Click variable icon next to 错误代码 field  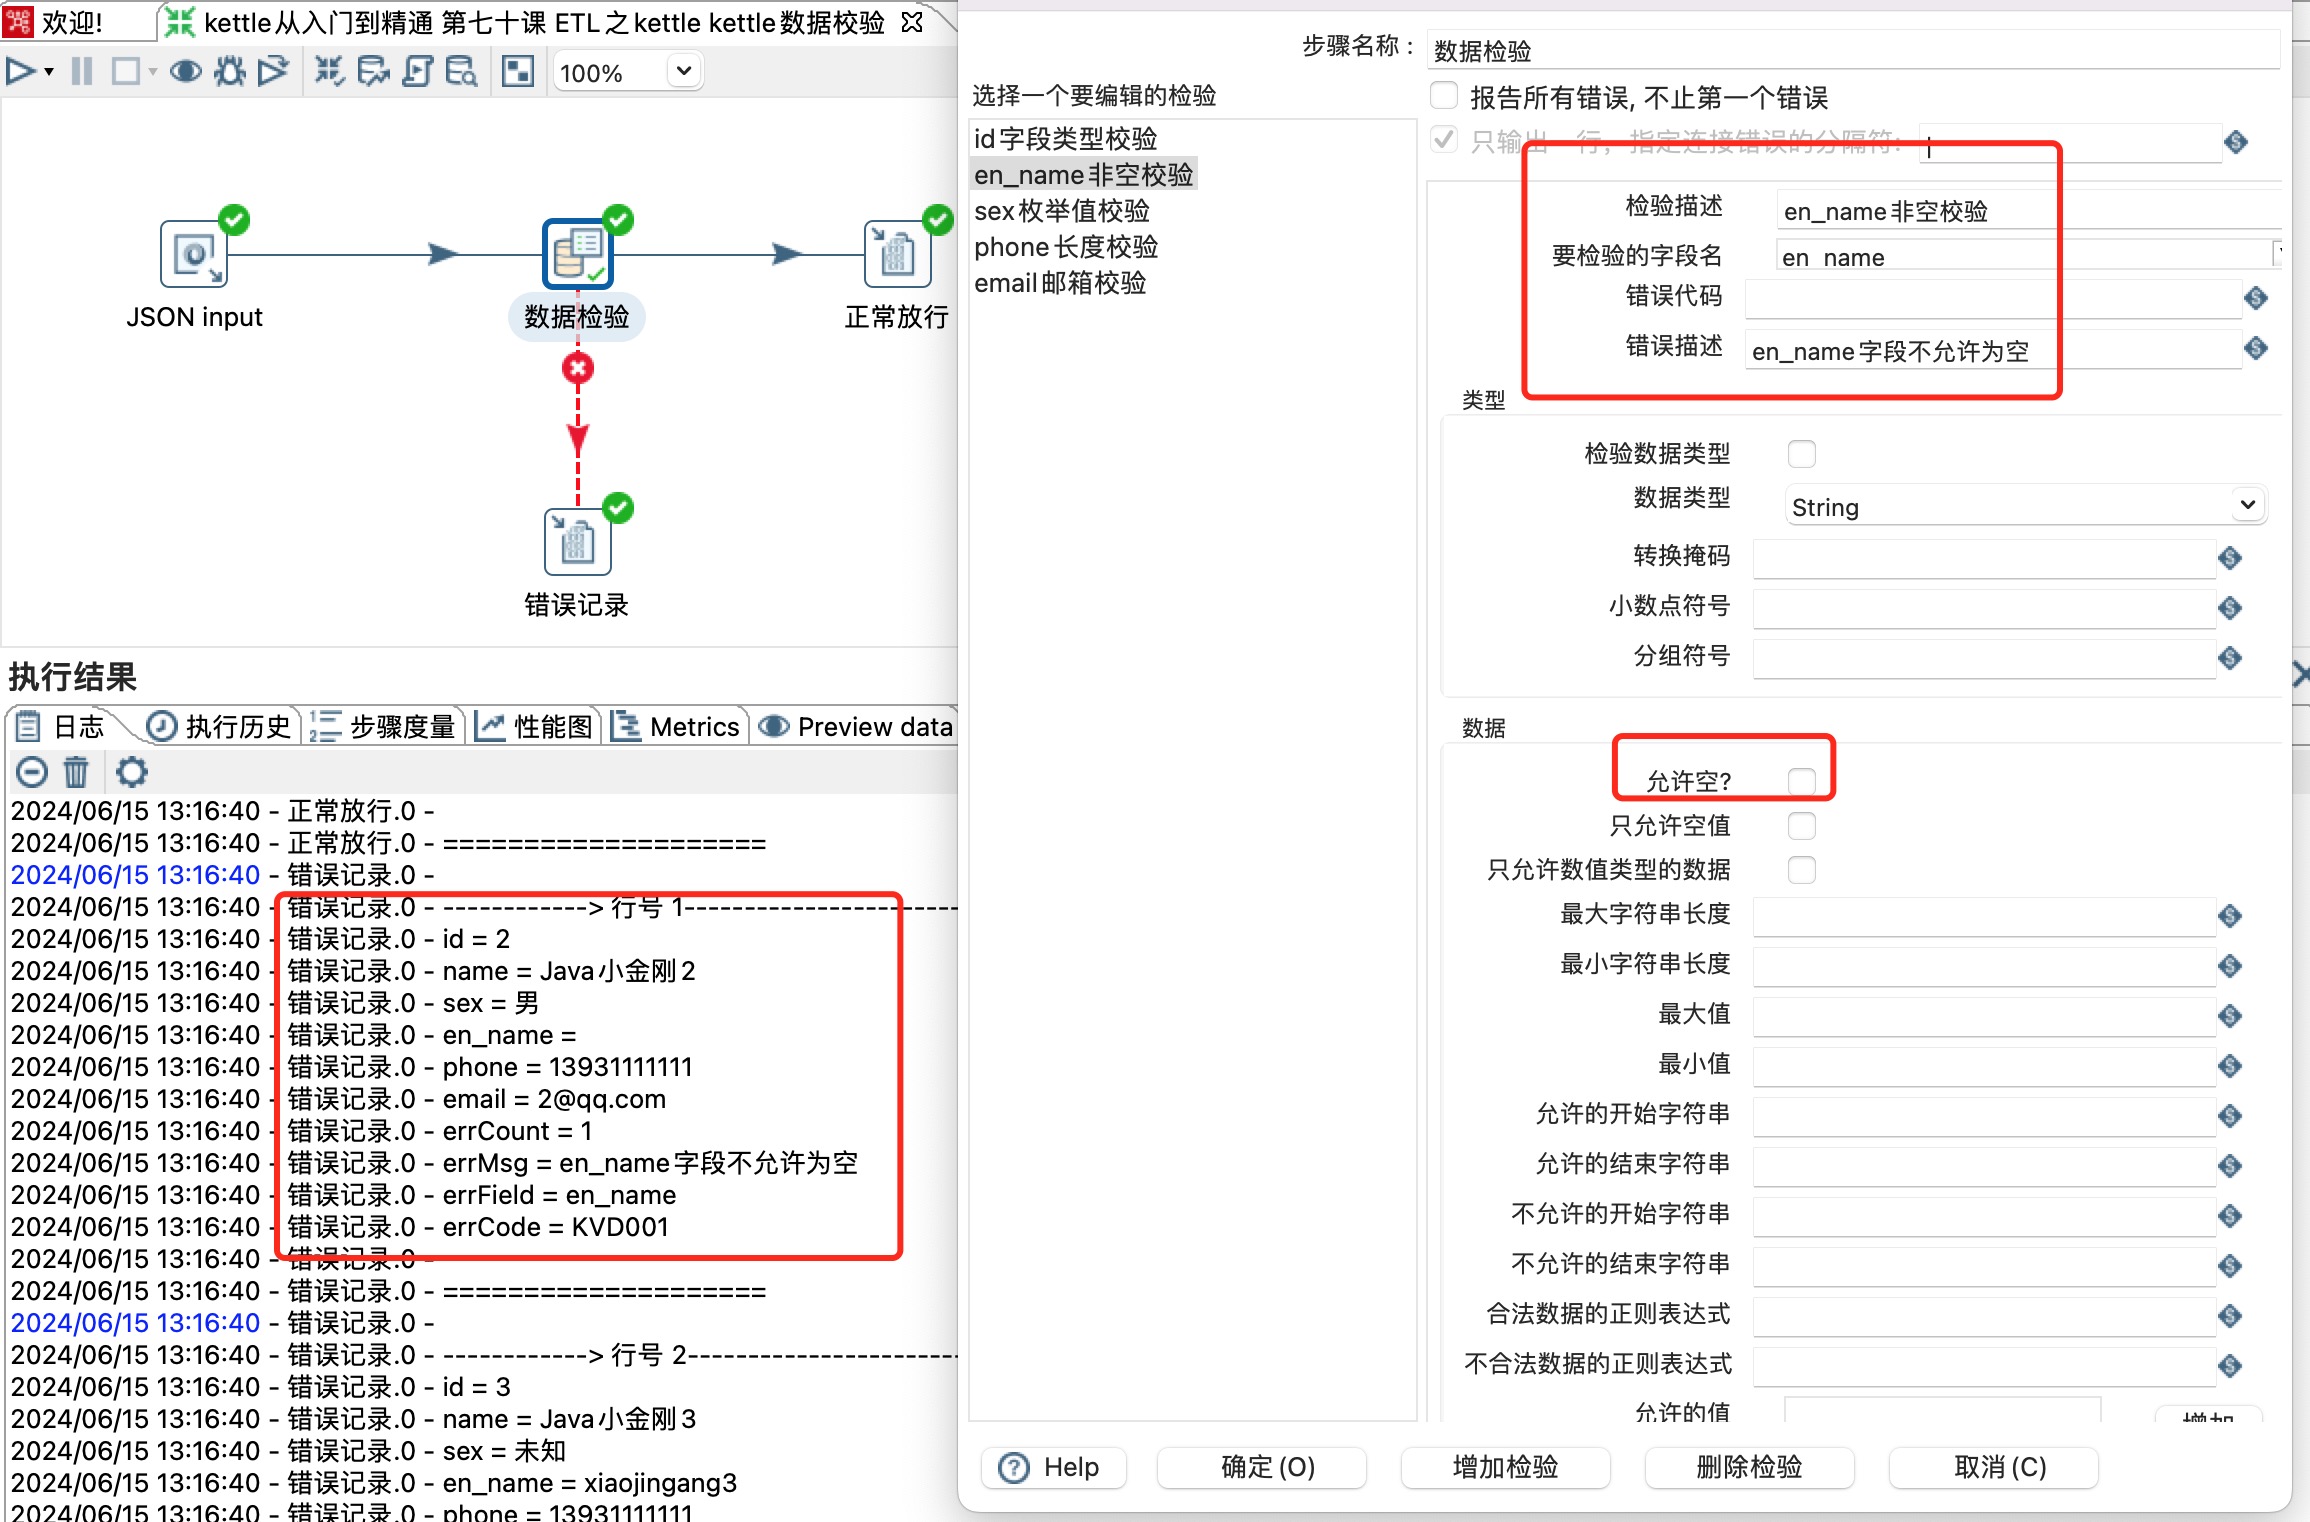[x=2256, y=298]
